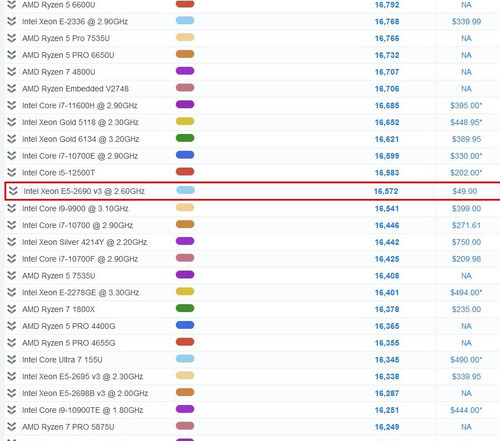
Task: Click the $389.95 price
Action: point(466,139)
